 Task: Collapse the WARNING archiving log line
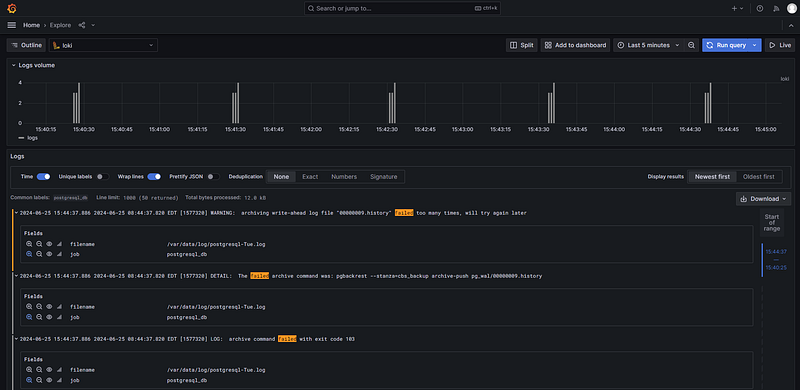tap(16, 213)
